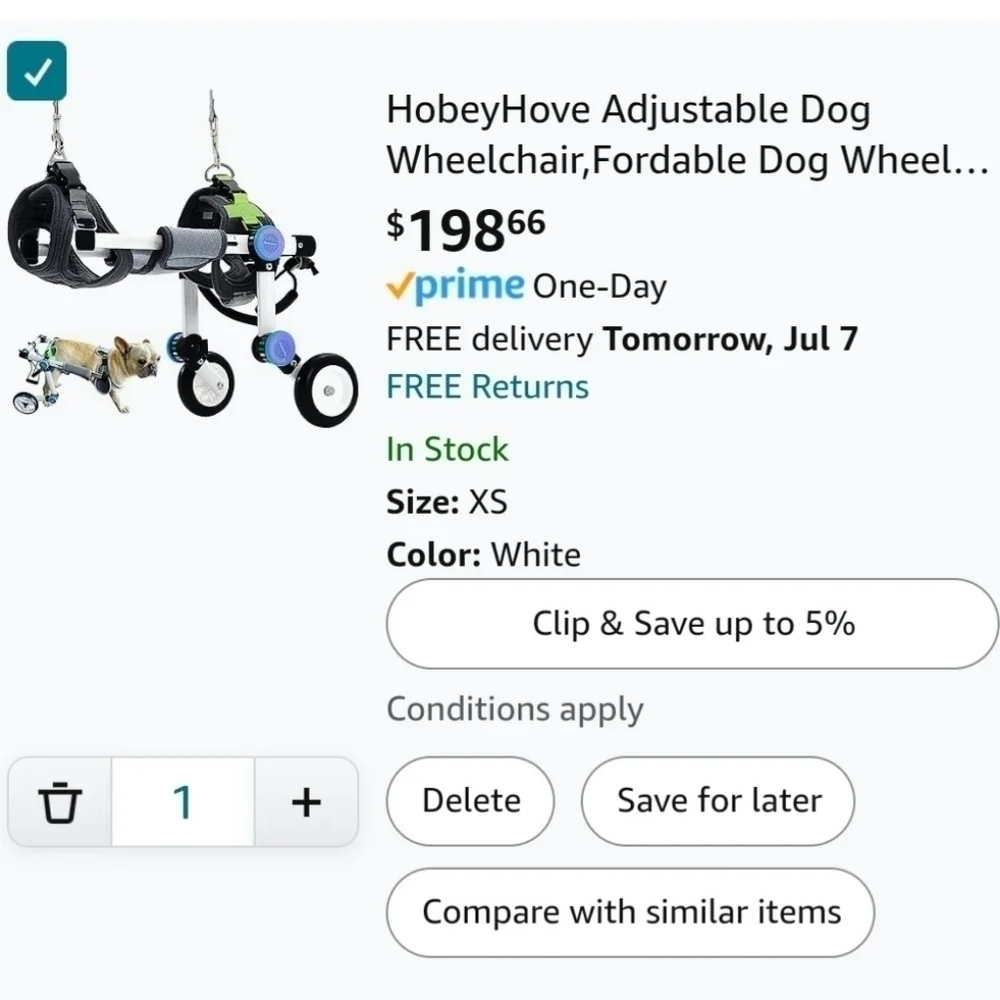Click the Conditions apply text
The width and height of the screenshot is (1000, 1000).
click(515, 709)
